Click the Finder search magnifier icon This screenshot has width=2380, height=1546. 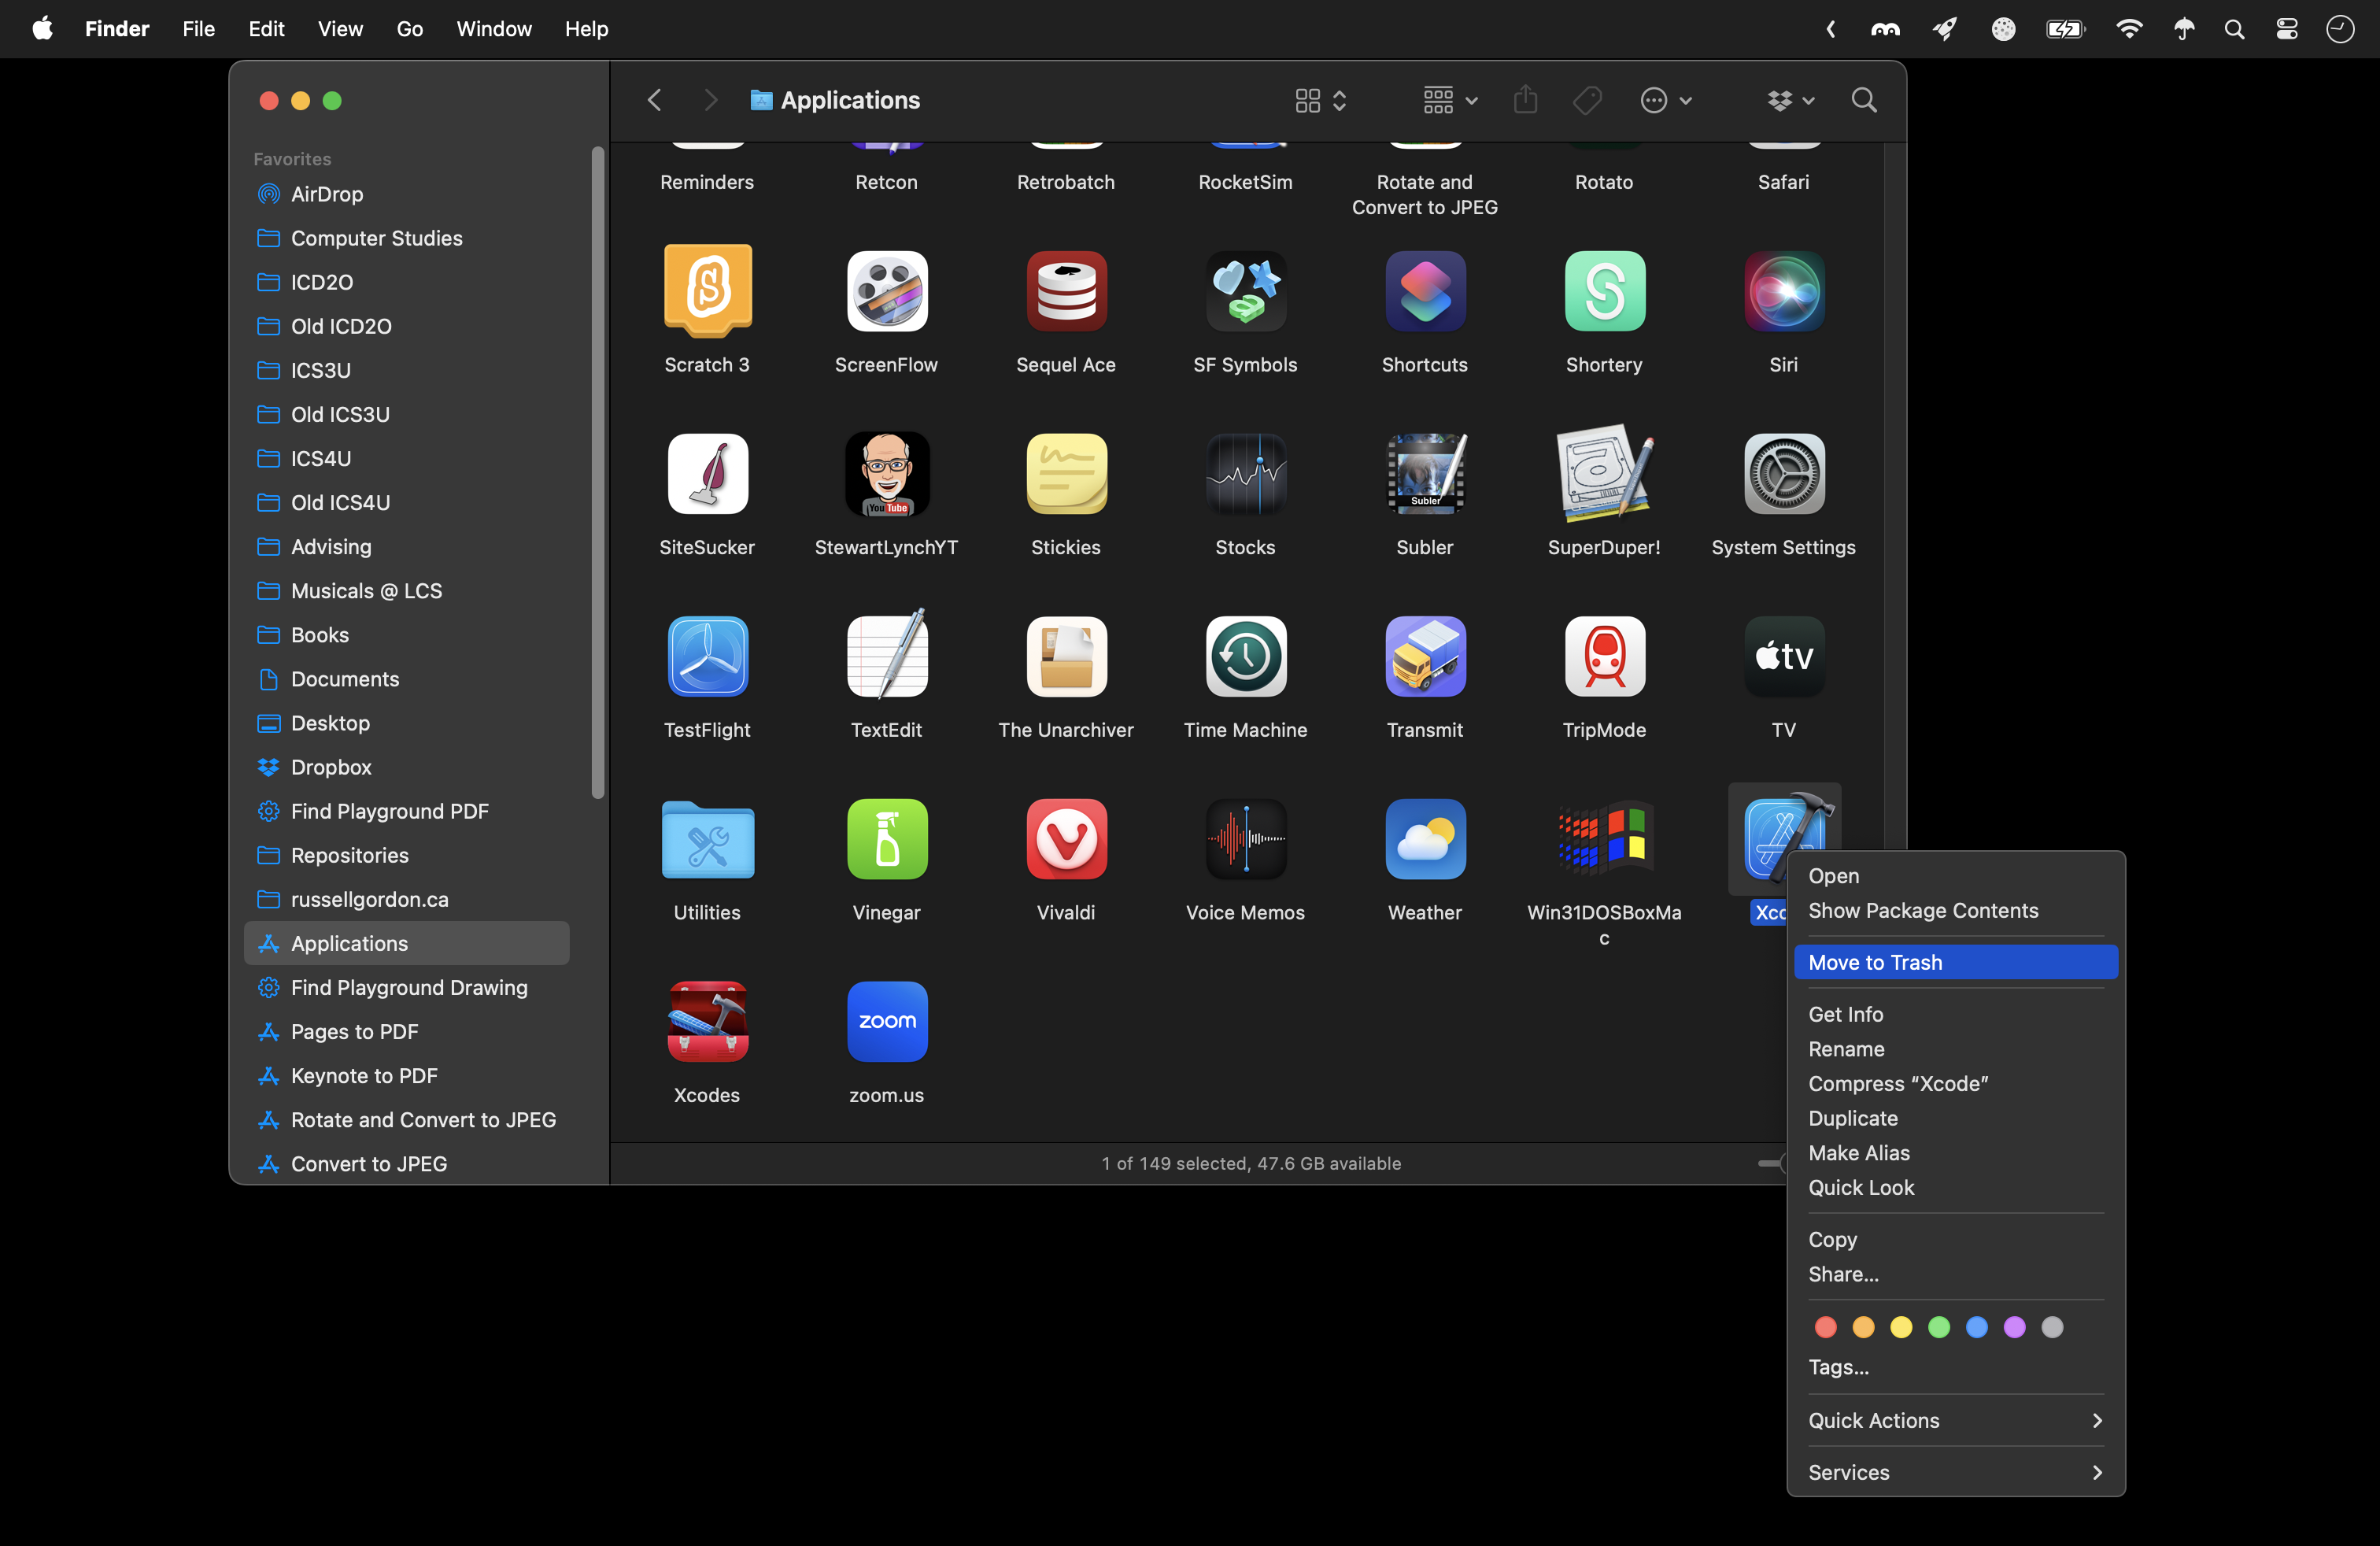point(1863,100)
